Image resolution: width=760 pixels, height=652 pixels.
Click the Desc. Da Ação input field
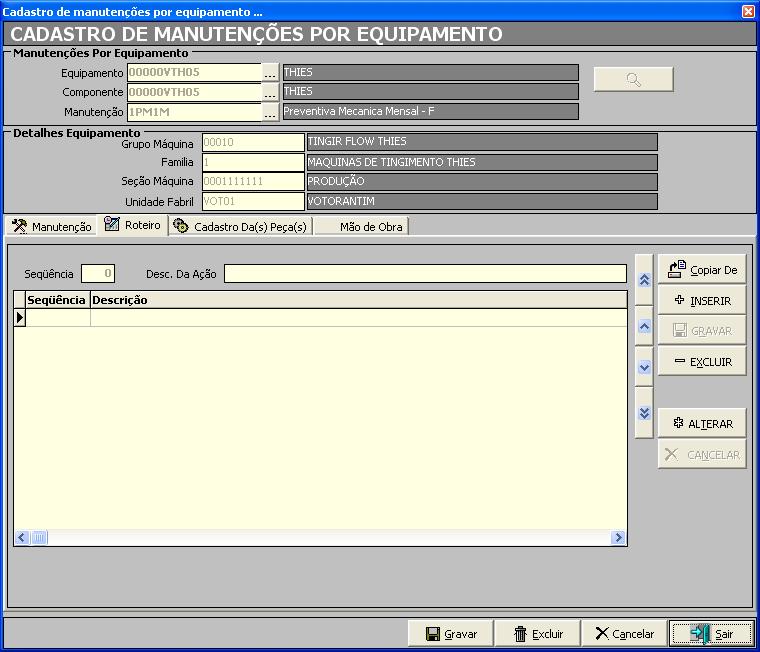click(425, 274)
